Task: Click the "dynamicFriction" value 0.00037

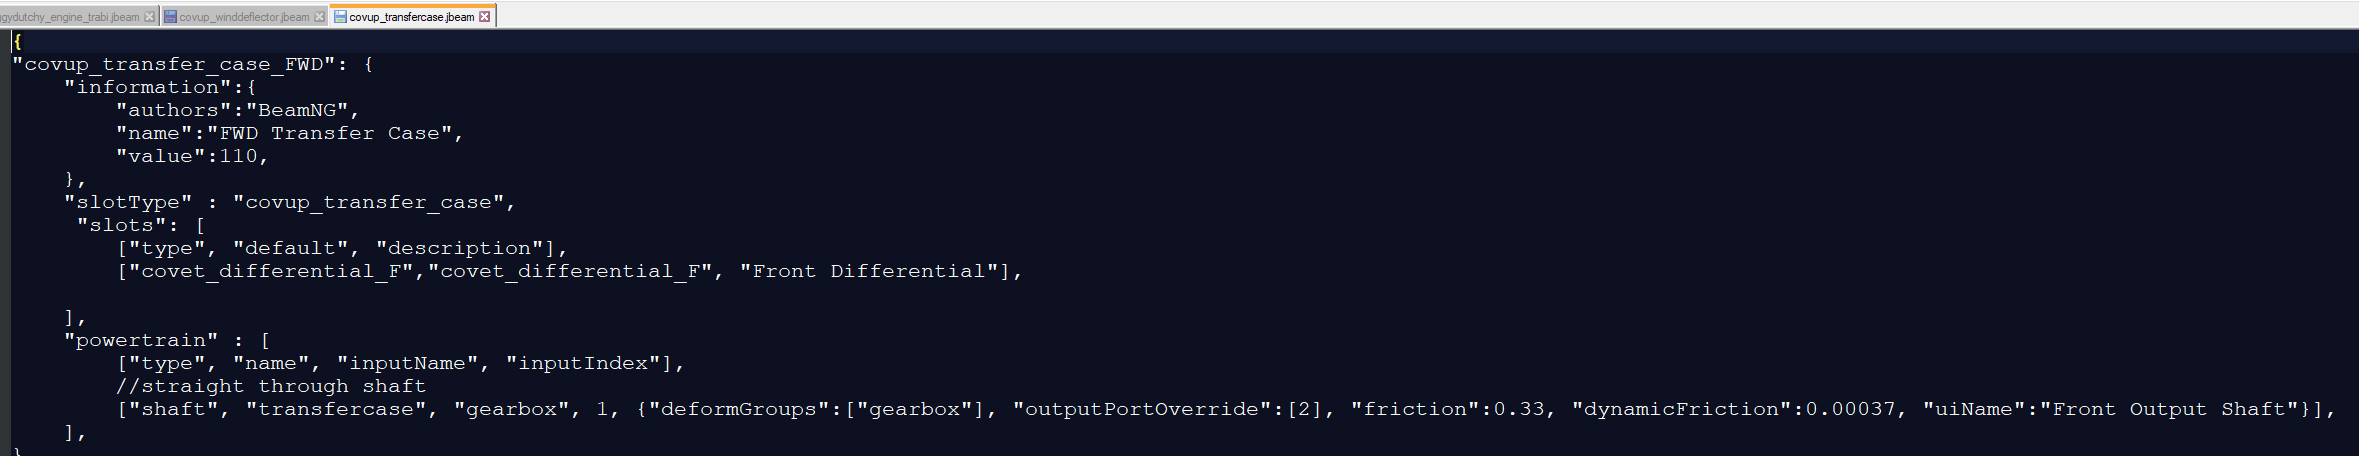Action: coord(1851,409)
